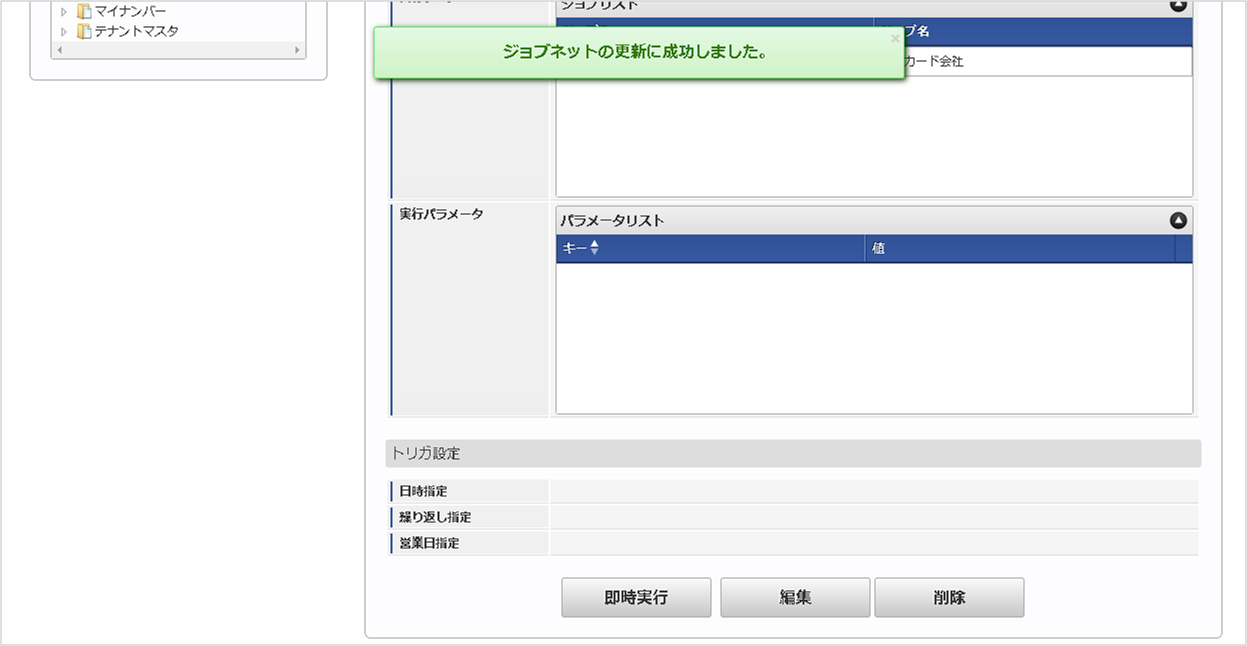This screenshot has height=646, width=1247.
Task: Expand the テナントマスタ tree node
Action: tap(63, 31)
